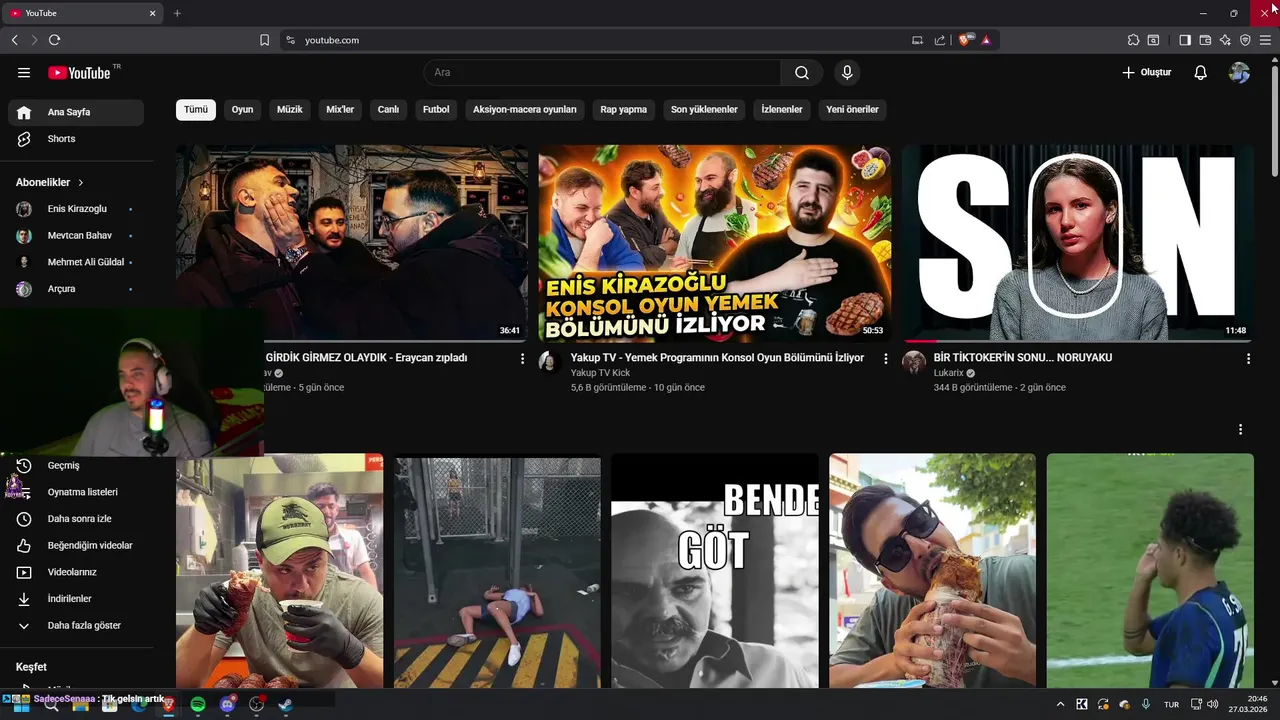
Task: Select the İzlenenler chip
Action: (782, 110)
